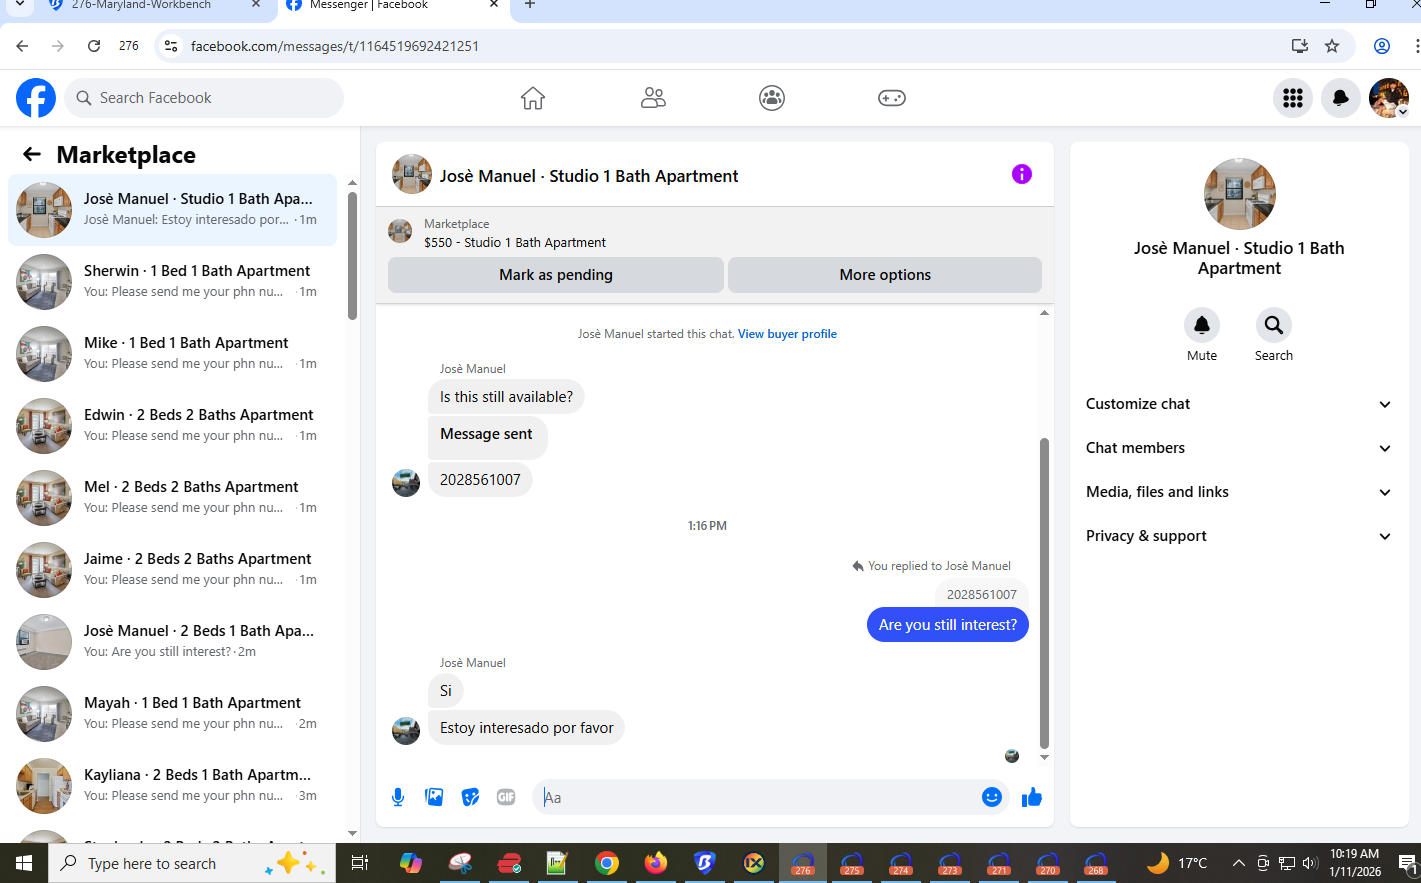Click the Facebook logo icon
Screen dimensions: 1421x883
pyautogui.click(x=36, y=98)
